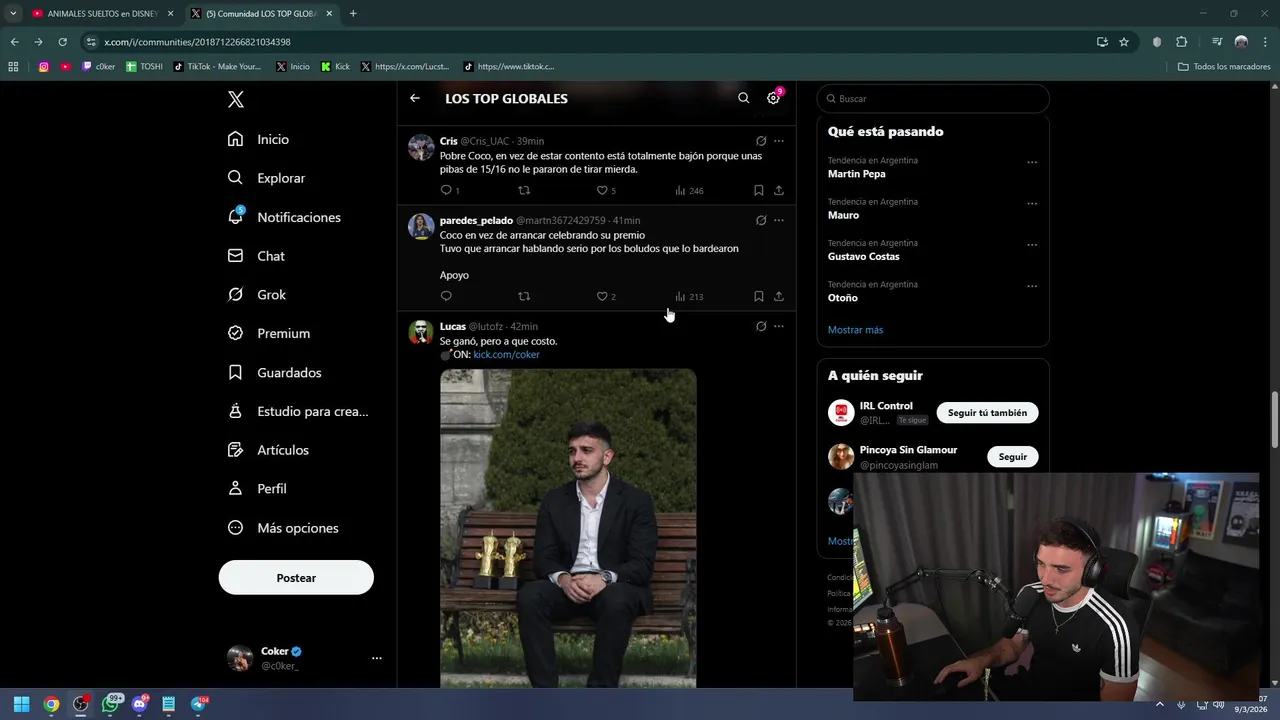1280x720 pixels.
Task: Open Inicio in X sidebar
Action: click(x=259, y=139)
